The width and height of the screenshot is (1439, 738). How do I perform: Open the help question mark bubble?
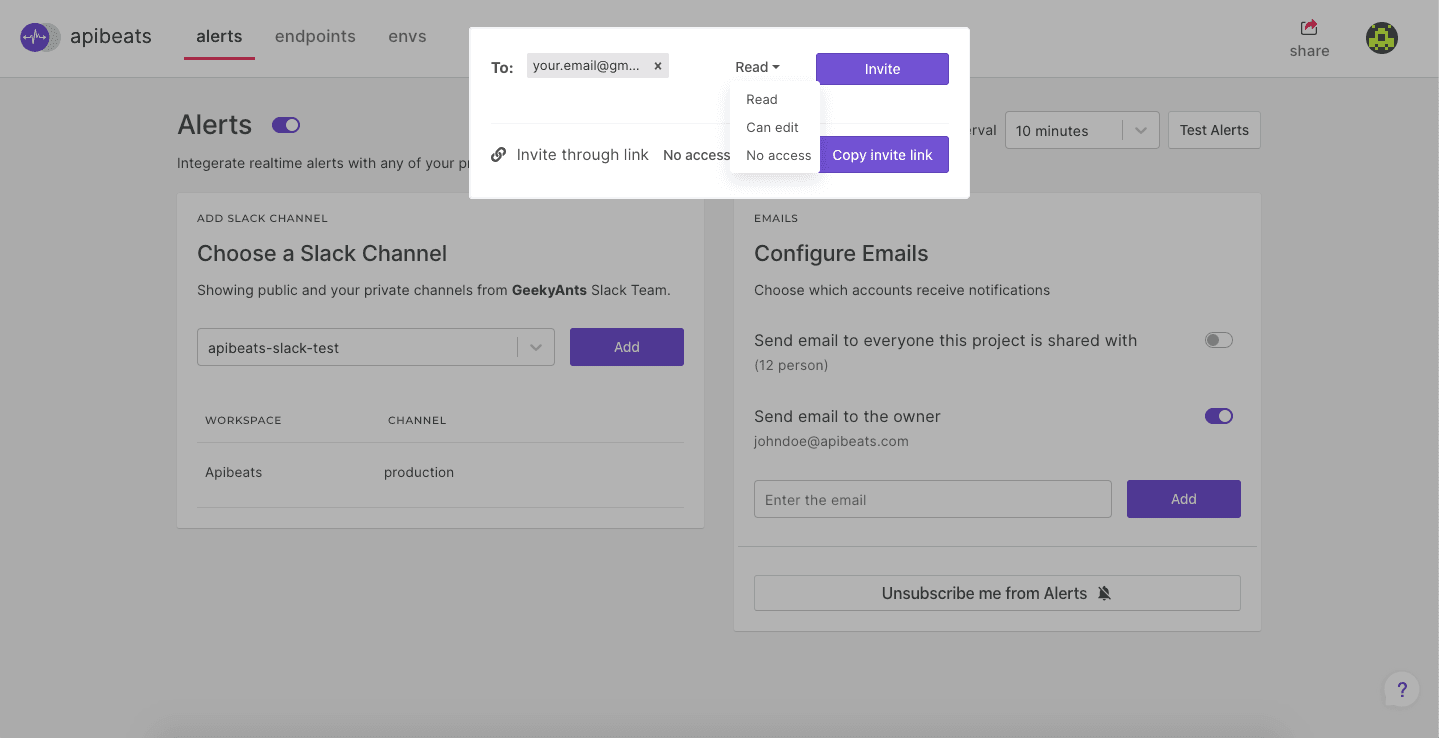coord(1402,689)
